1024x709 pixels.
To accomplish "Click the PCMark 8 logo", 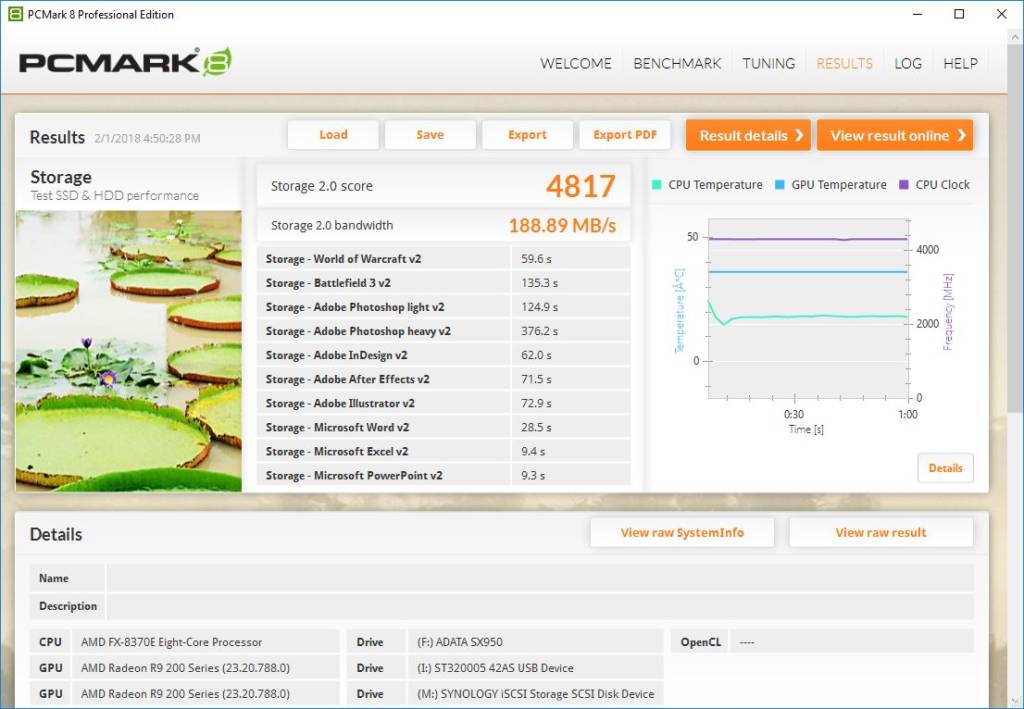I will (x=125, y=62).
